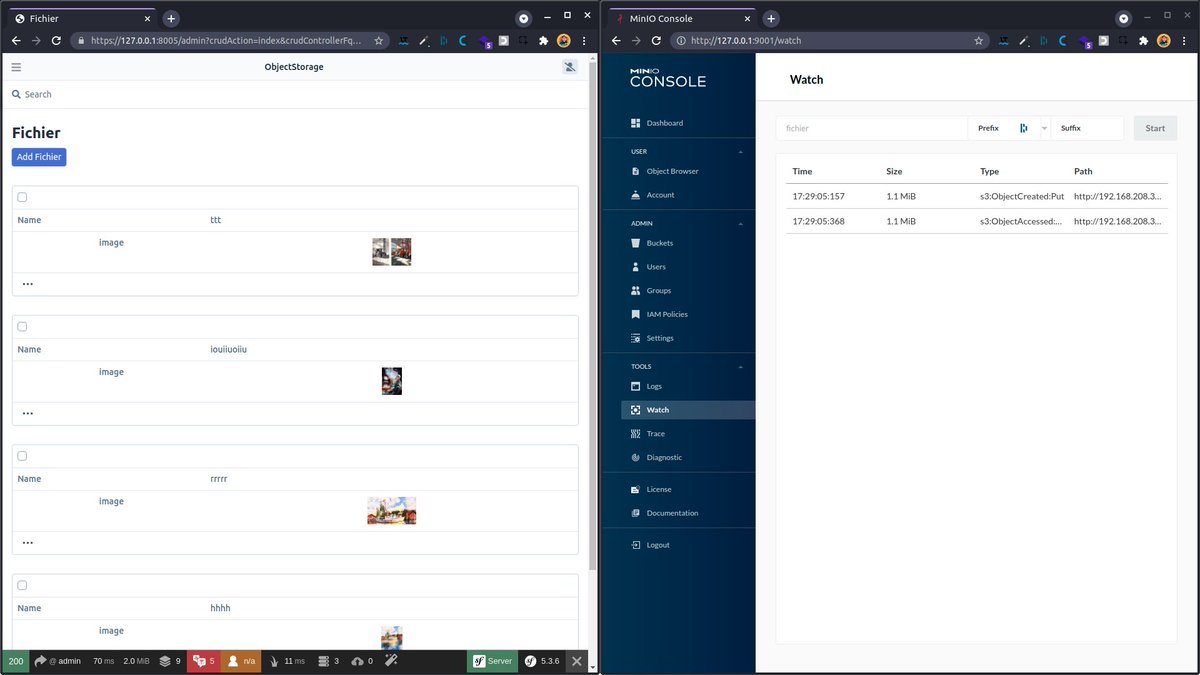Check the checkbox for record ttt
Screen dimensions: 1200x675
22,197
